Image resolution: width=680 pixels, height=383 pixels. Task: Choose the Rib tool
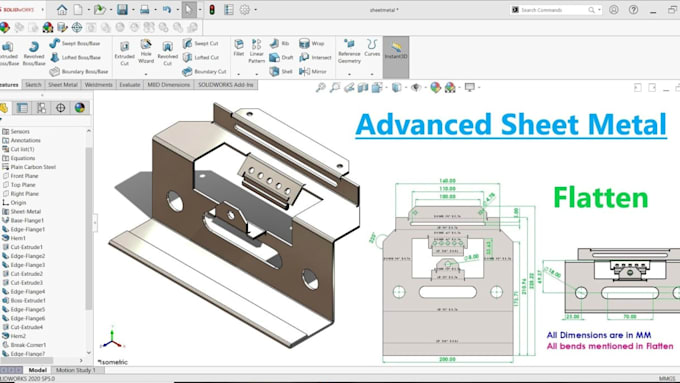pyautogui.click(x=279, y=43)
